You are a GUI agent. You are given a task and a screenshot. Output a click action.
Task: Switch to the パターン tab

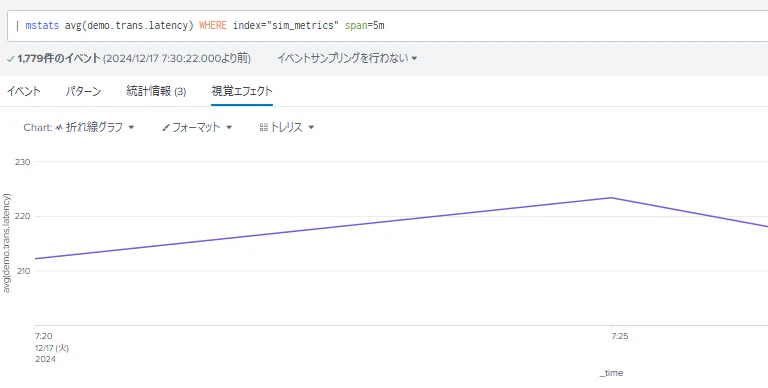[83, 91]
